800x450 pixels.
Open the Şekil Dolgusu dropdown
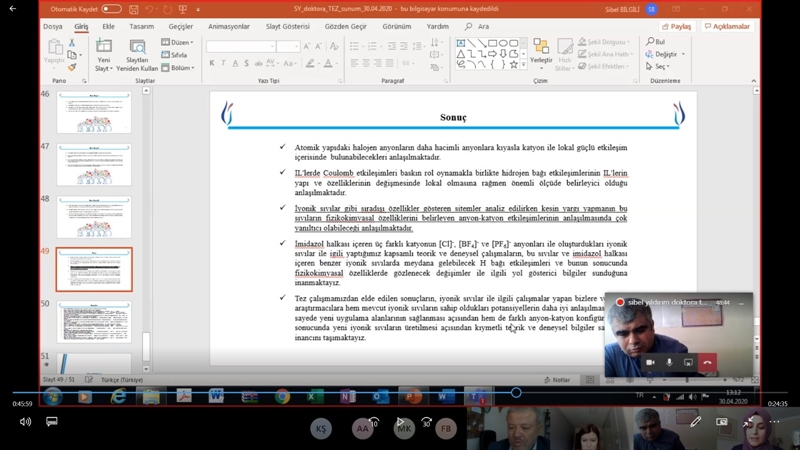[x=606, y=43]
